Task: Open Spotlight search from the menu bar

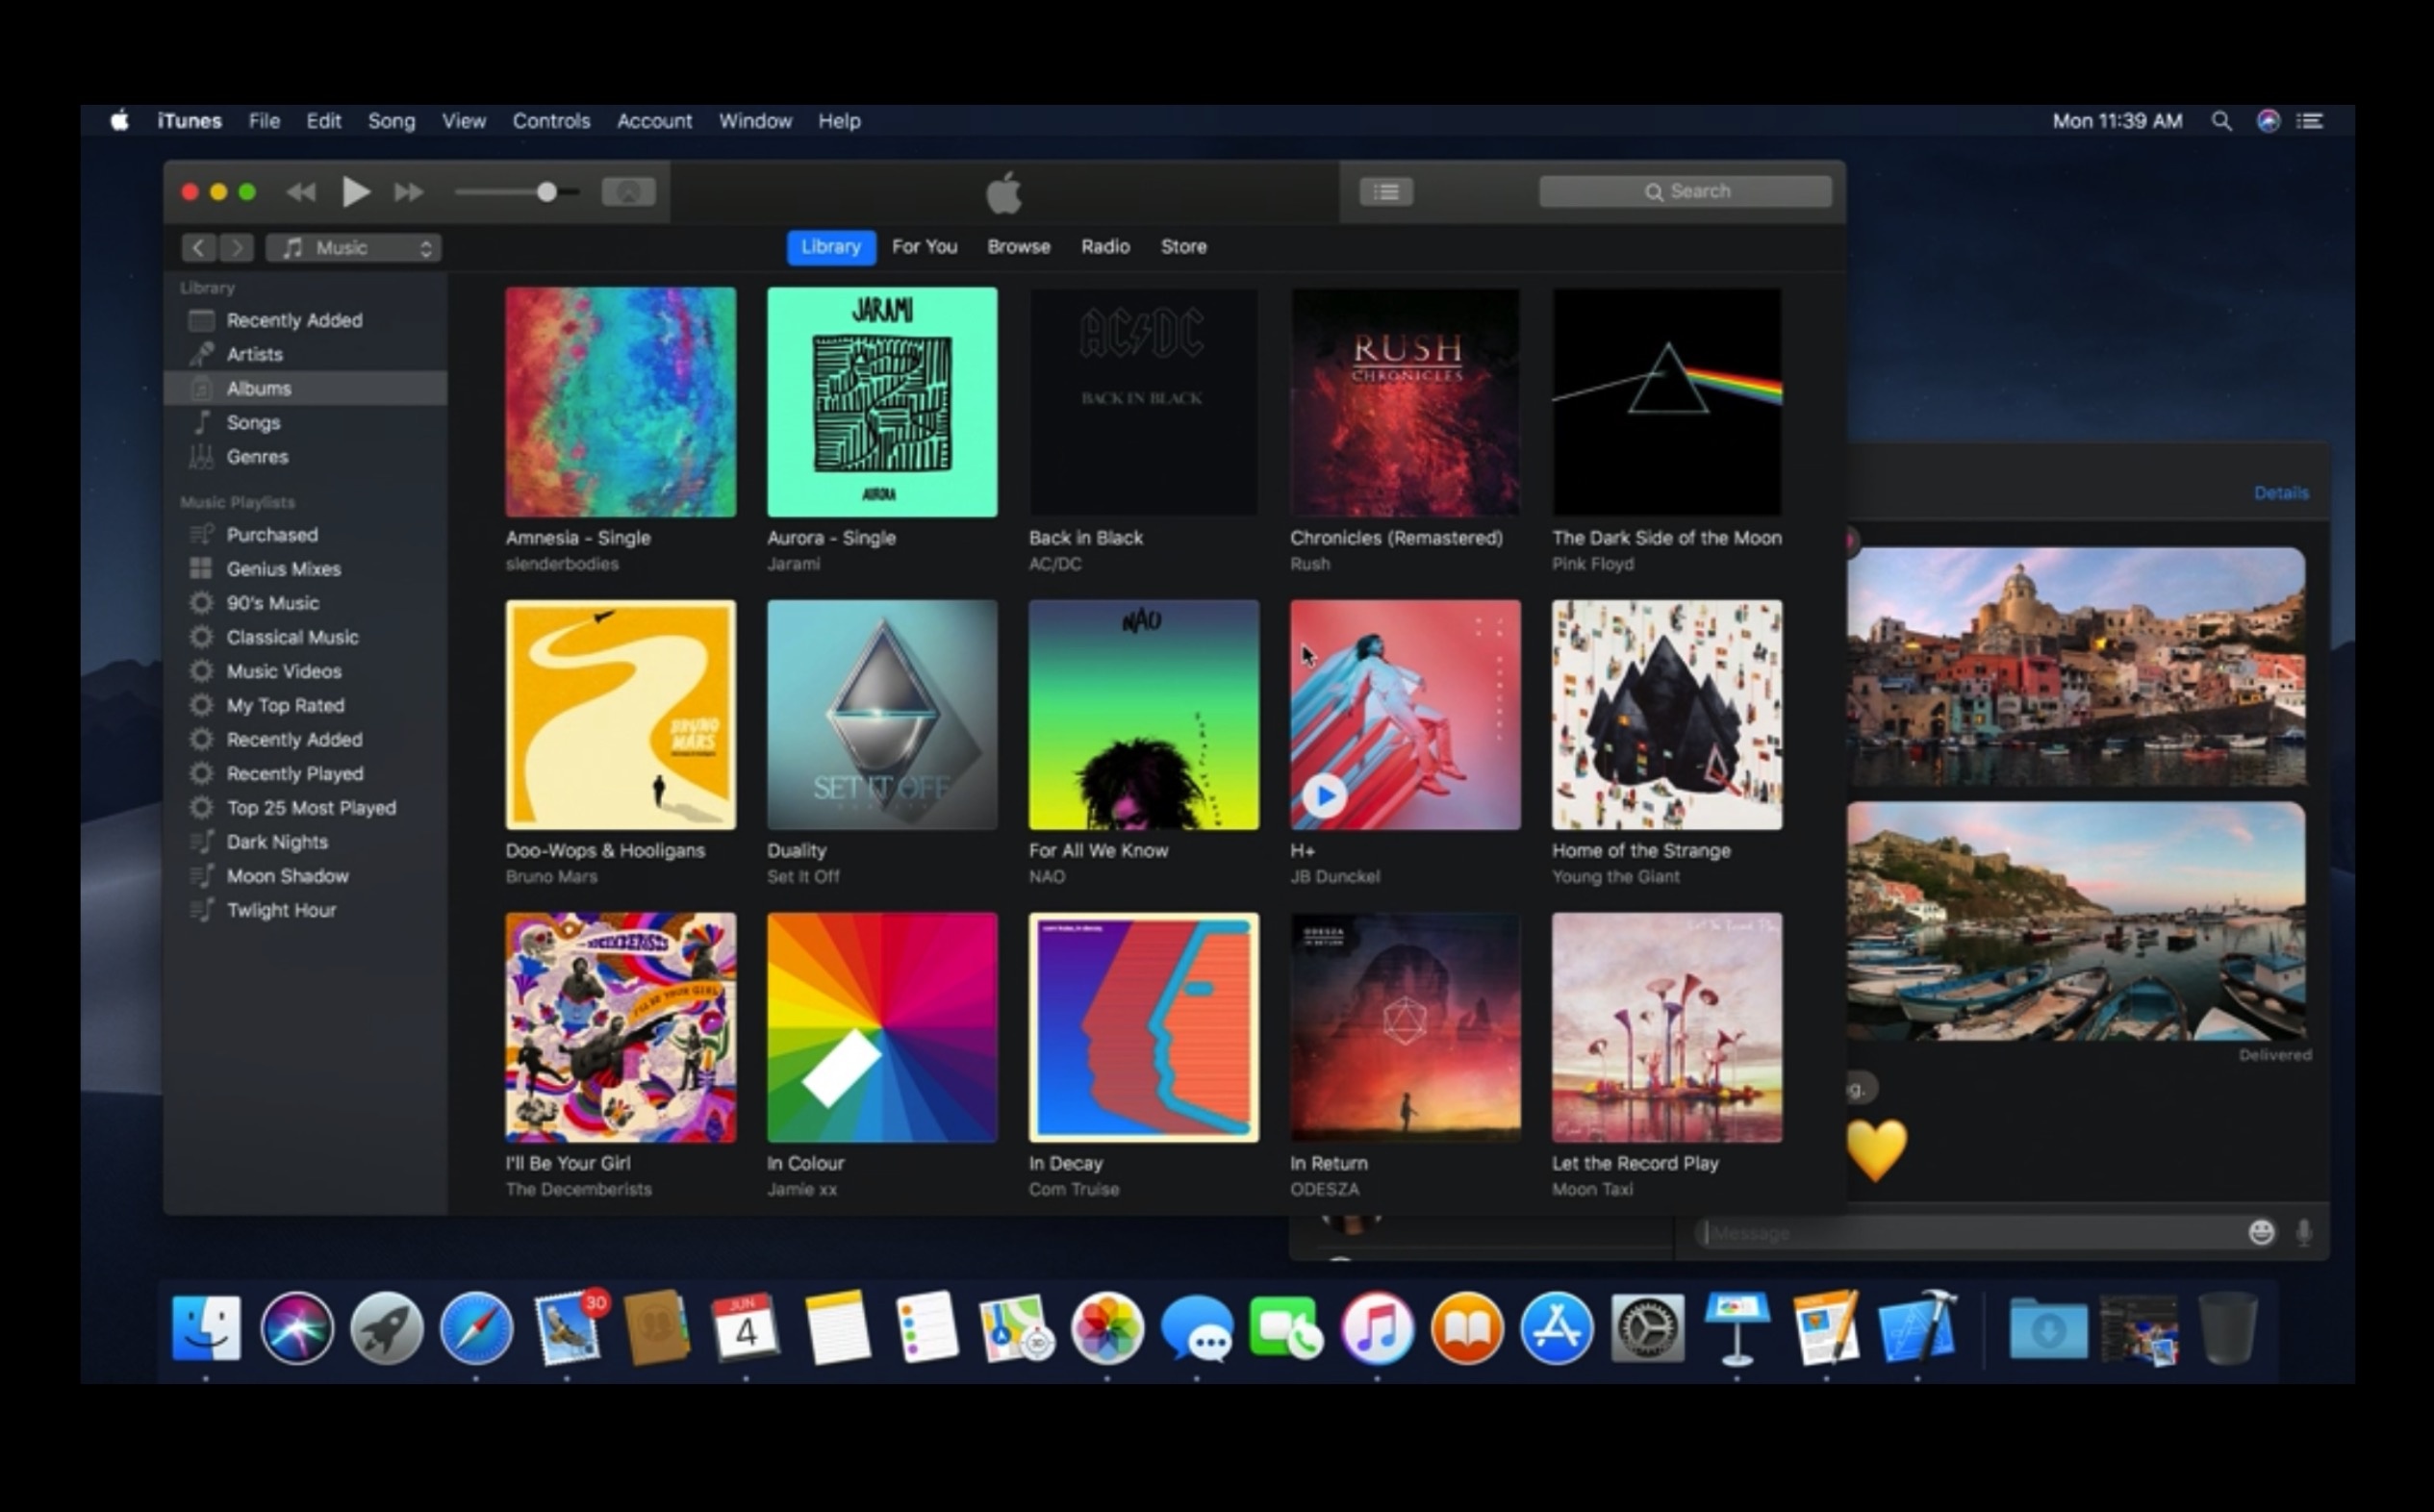Action: (x=2221, y=120)
